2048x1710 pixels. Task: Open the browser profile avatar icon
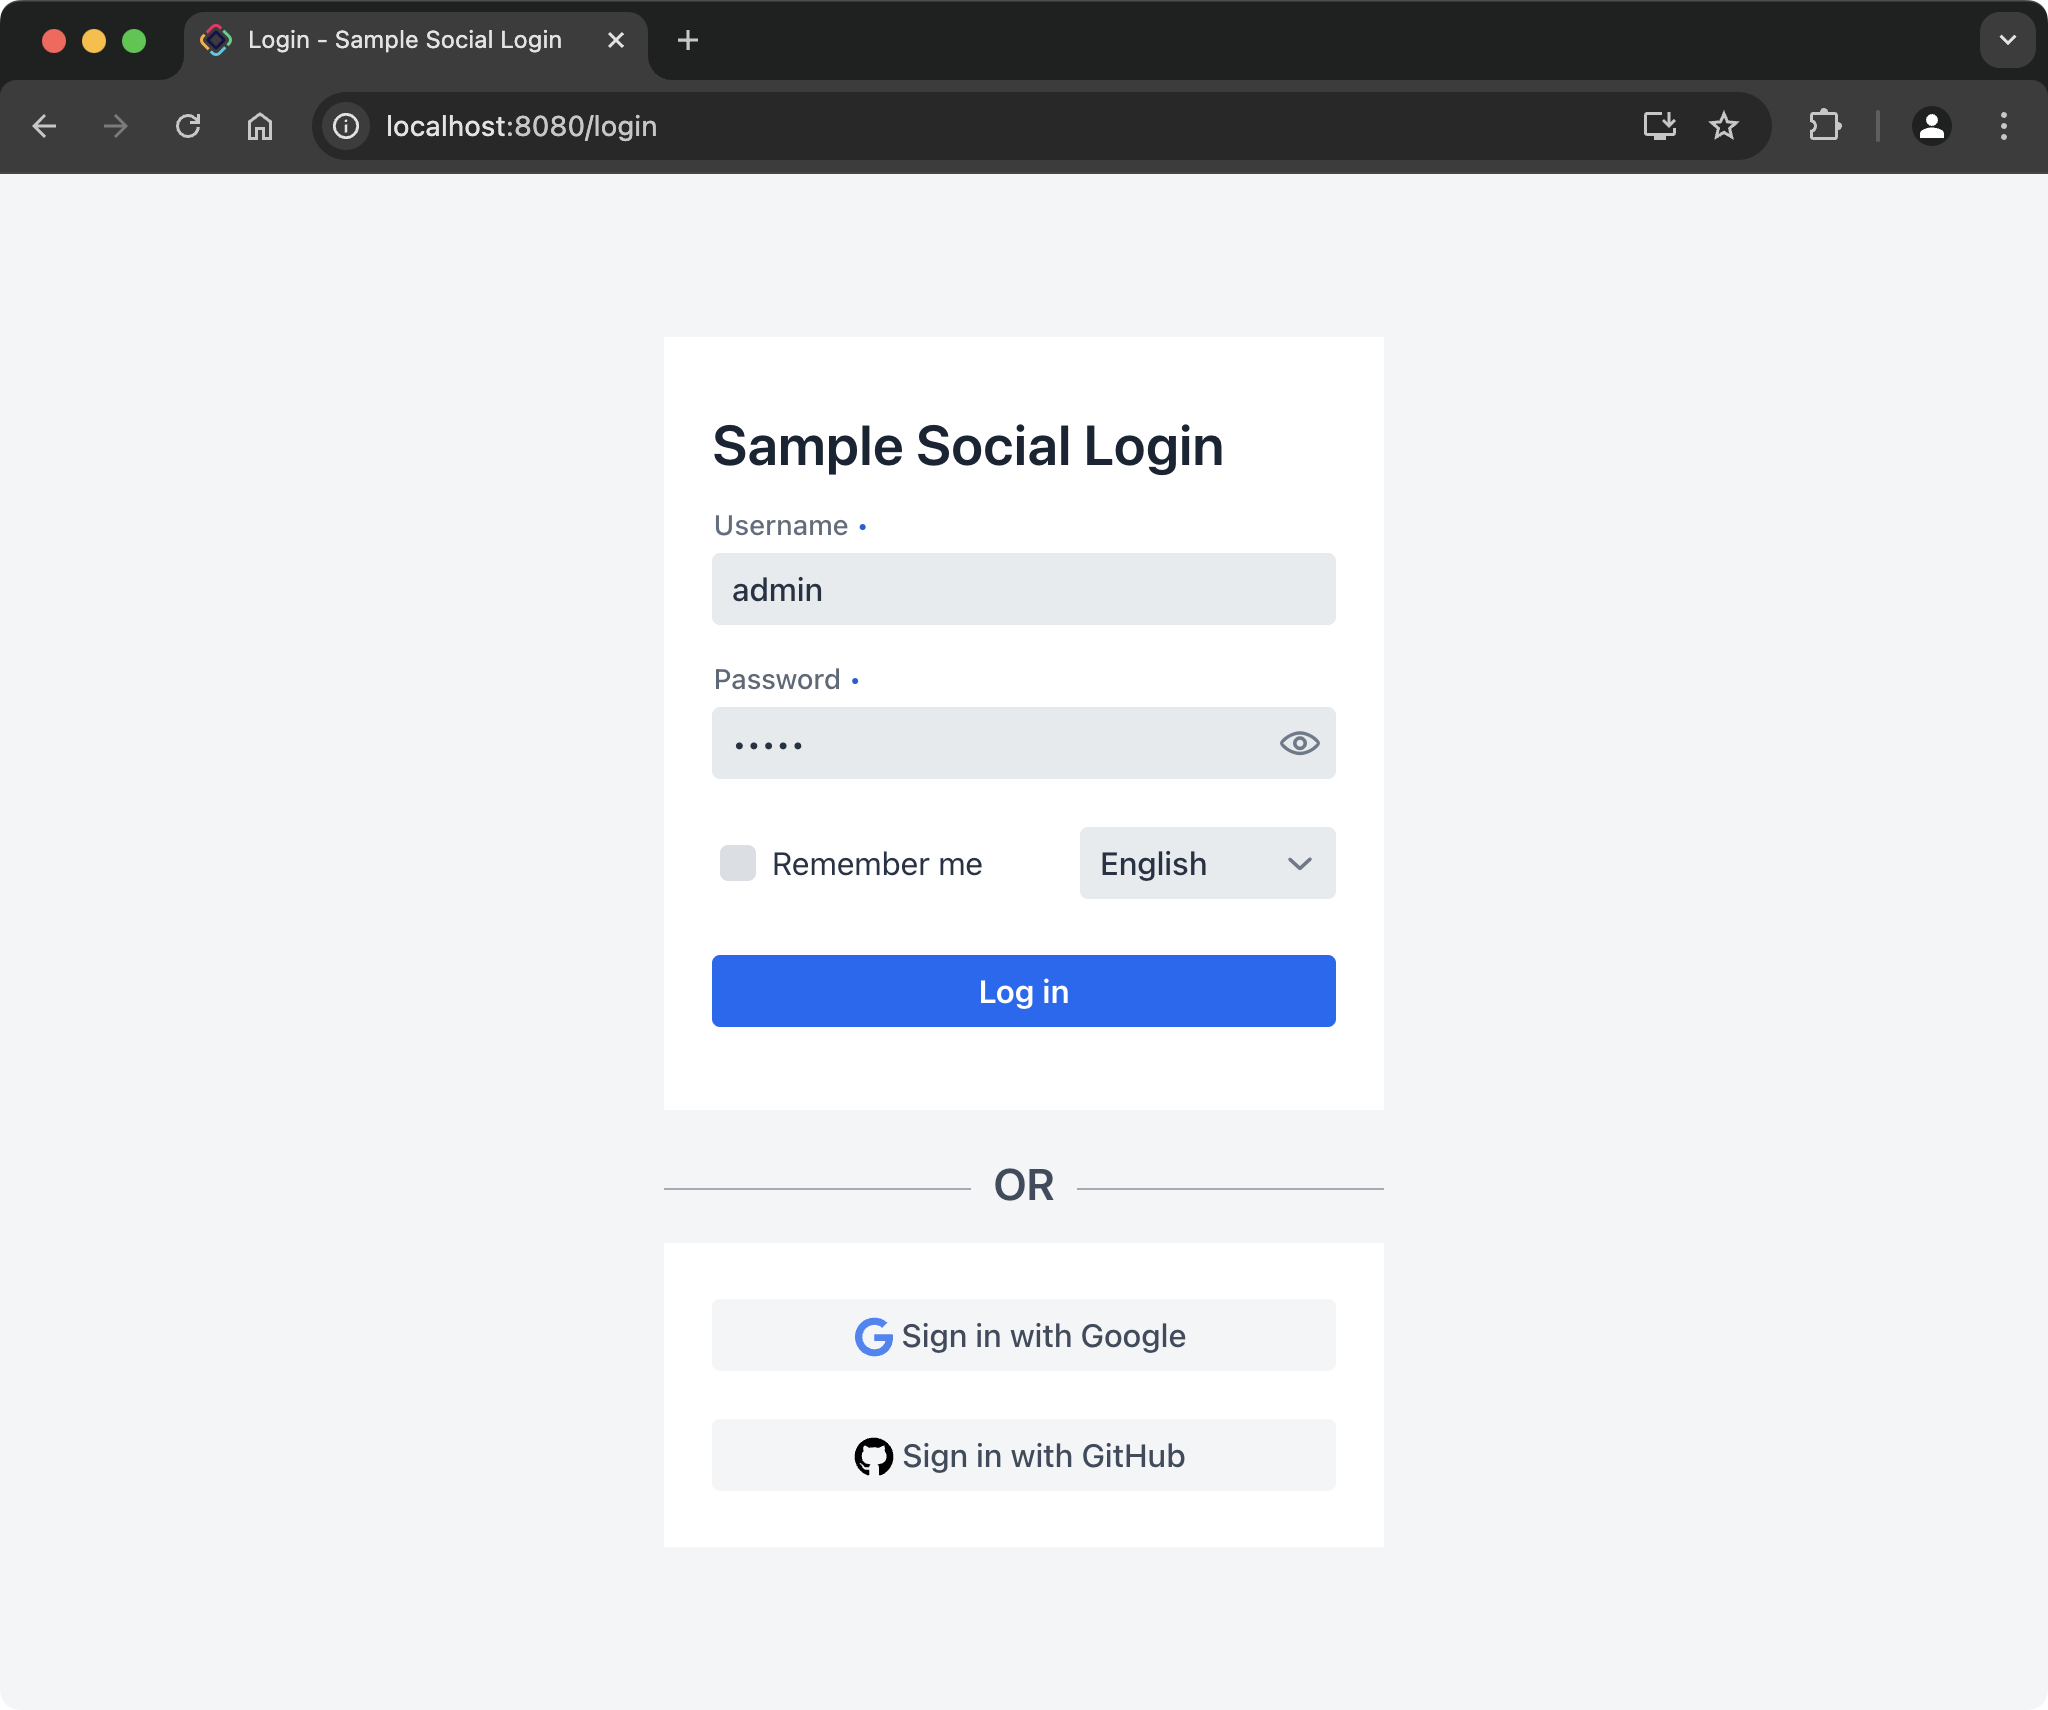pos(1930,126)
